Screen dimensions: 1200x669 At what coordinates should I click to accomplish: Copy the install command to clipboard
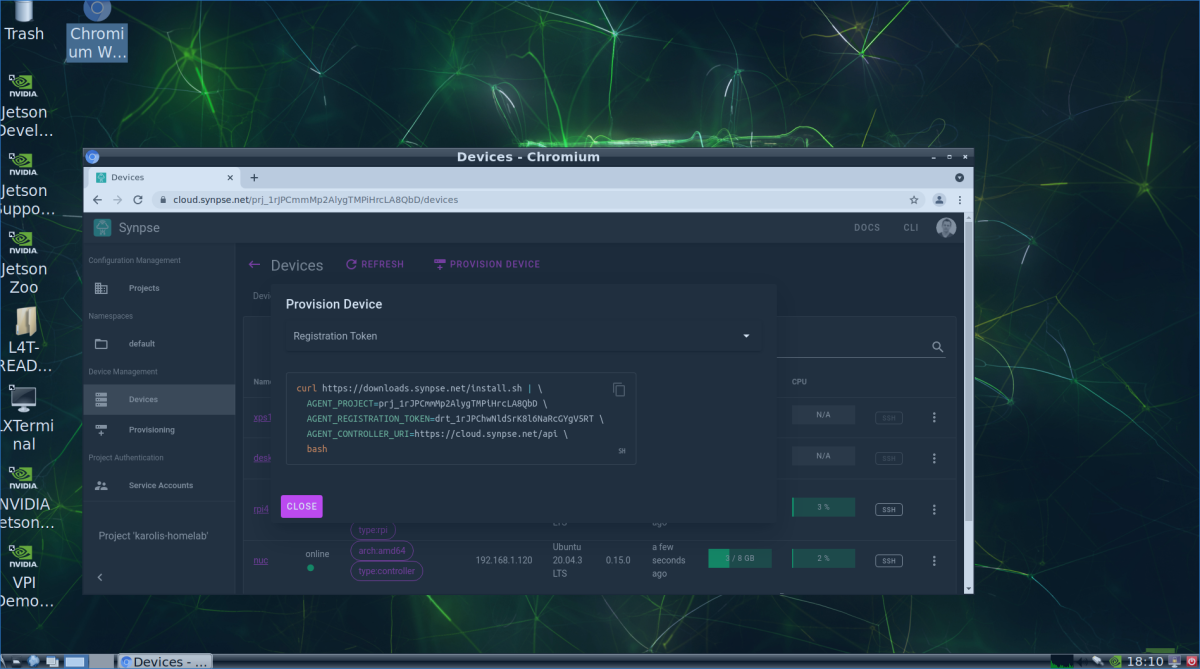coord(619,389)
